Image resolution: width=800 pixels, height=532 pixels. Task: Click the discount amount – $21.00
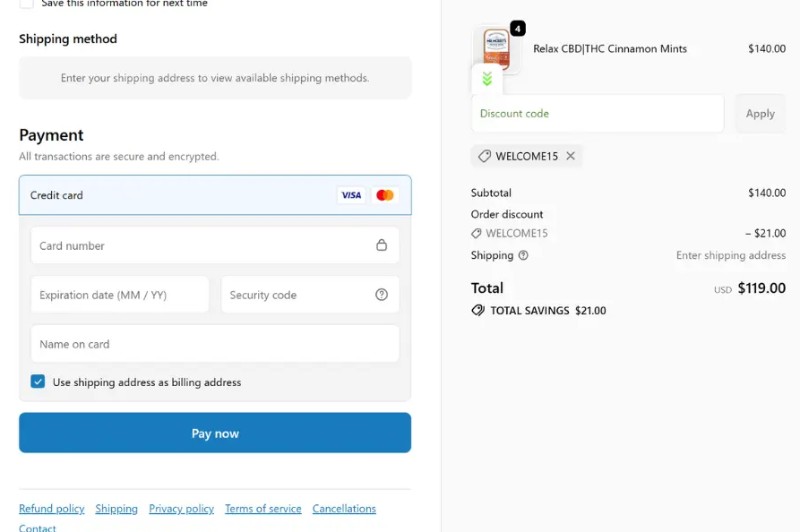pos(765,233)
